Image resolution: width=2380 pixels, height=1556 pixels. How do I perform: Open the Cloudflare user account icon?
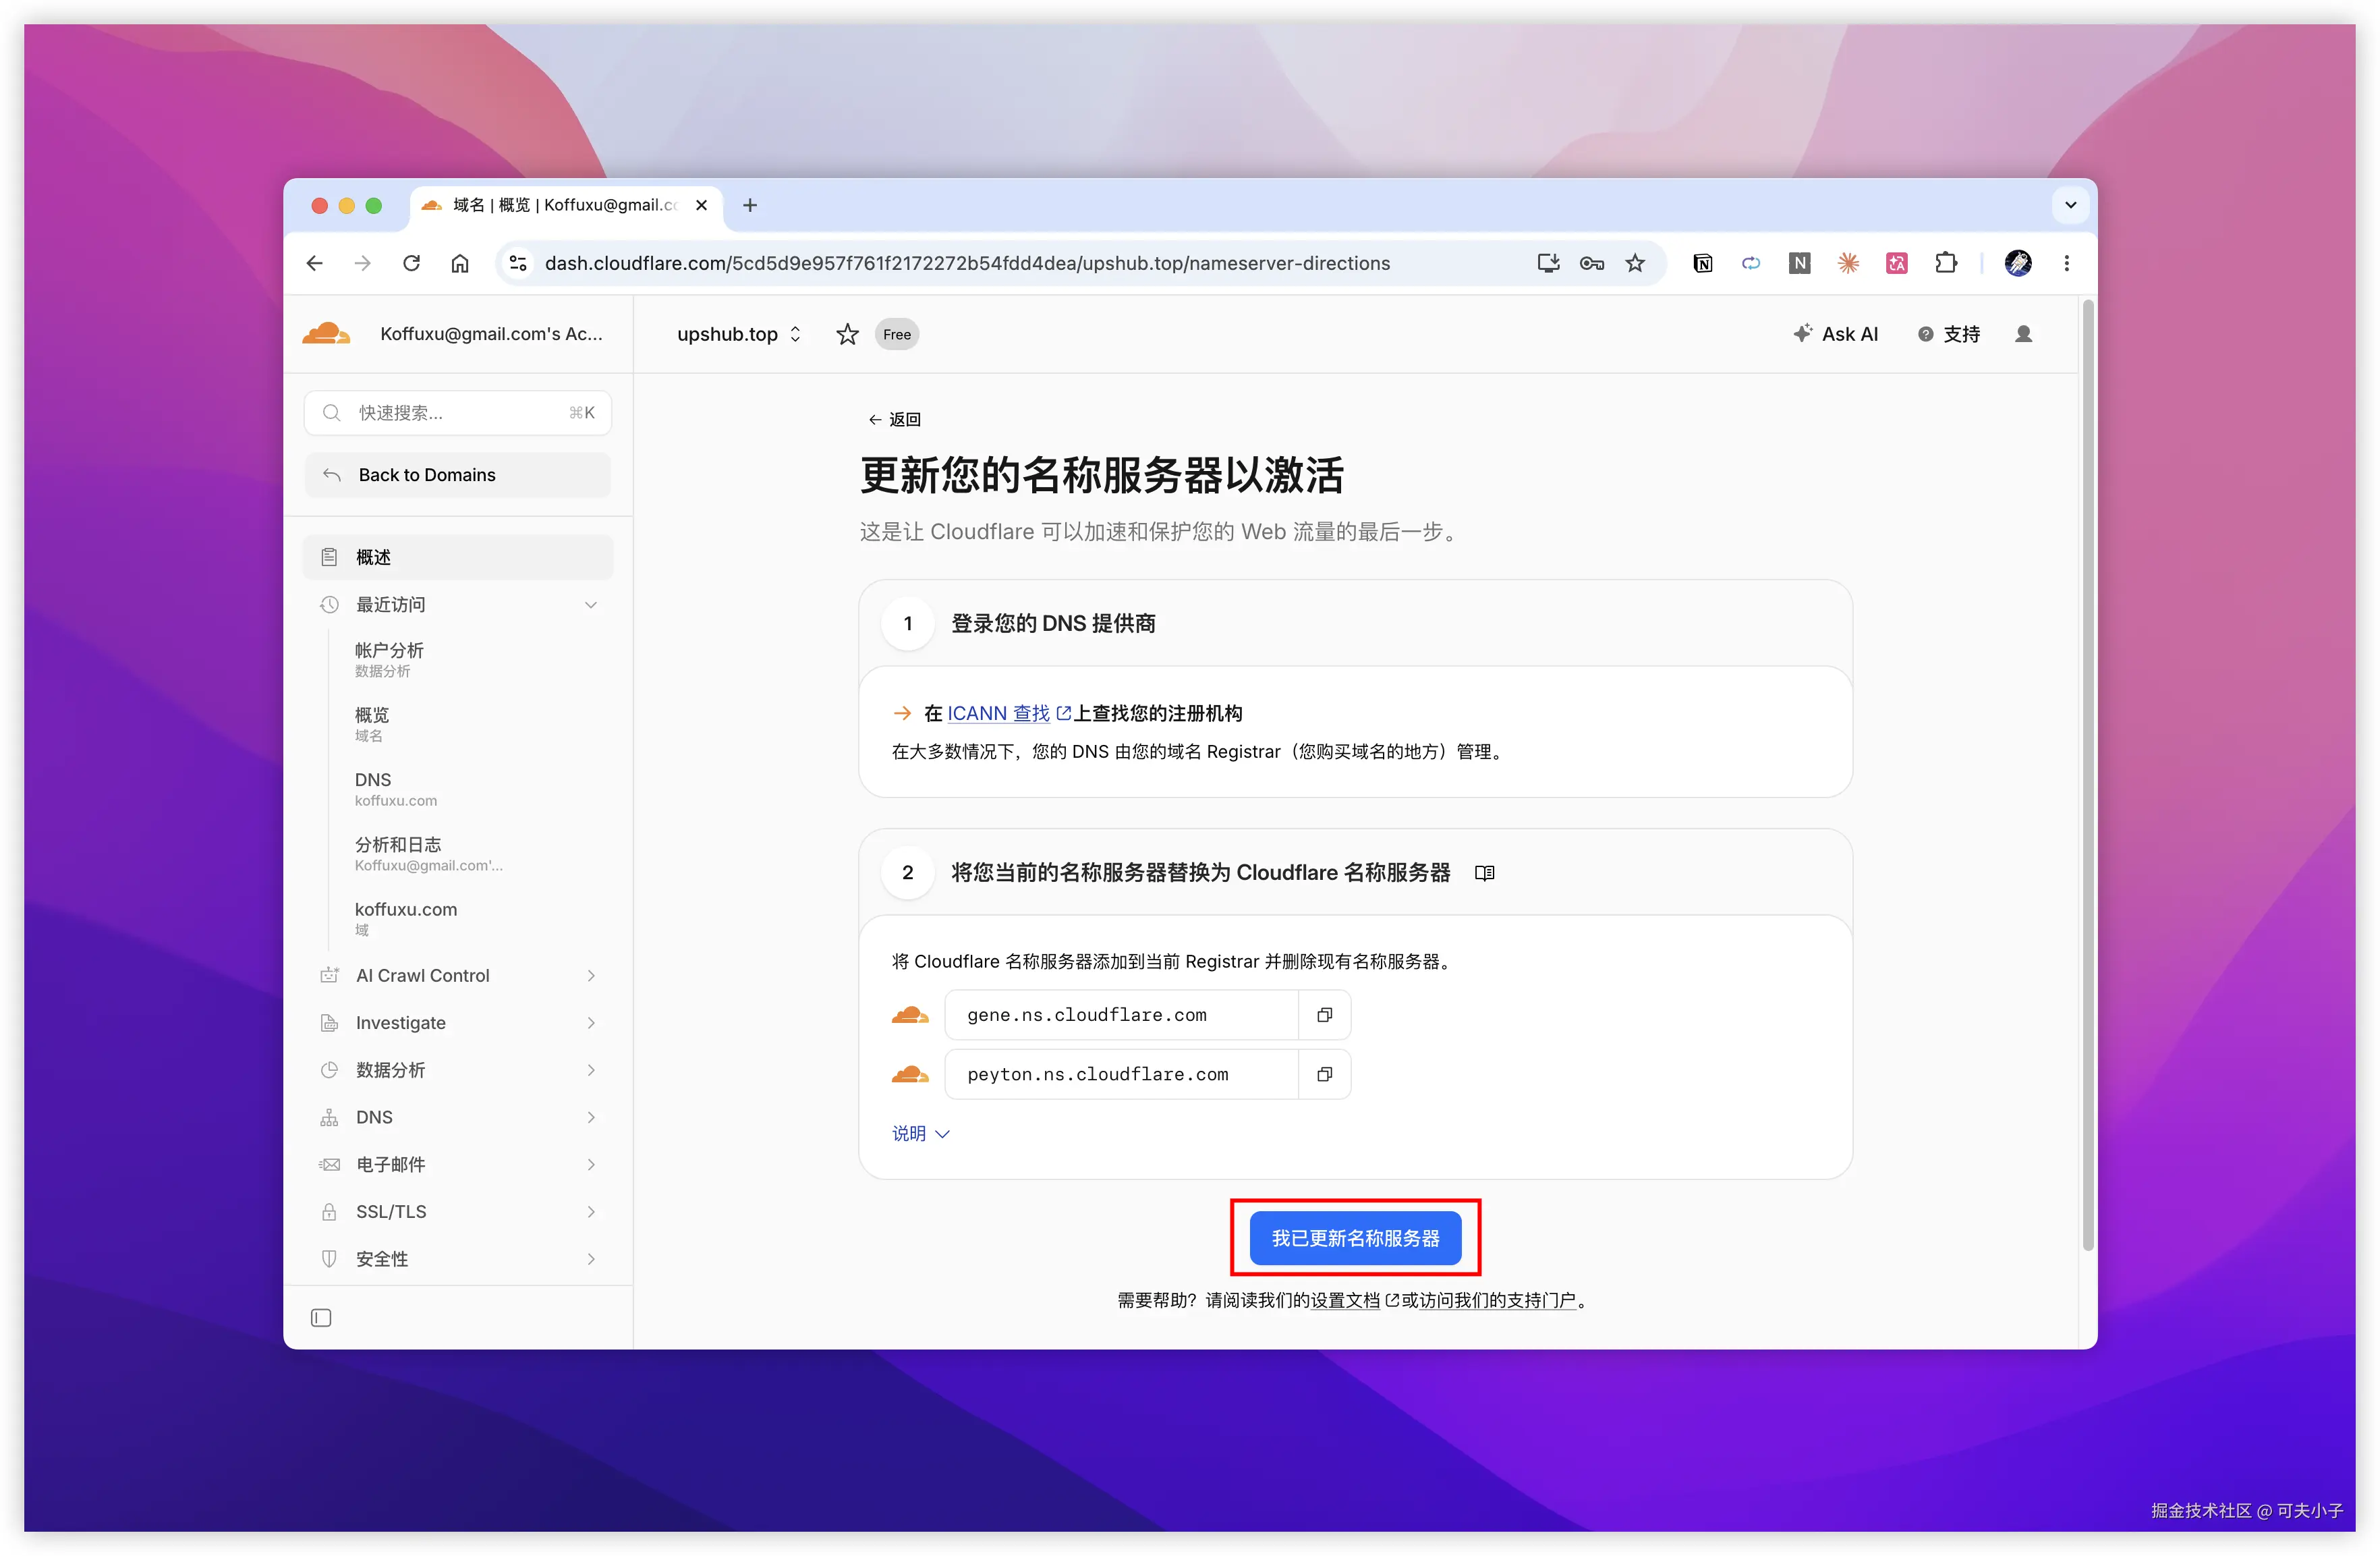pyautogui.click(x=2024, y=334)
